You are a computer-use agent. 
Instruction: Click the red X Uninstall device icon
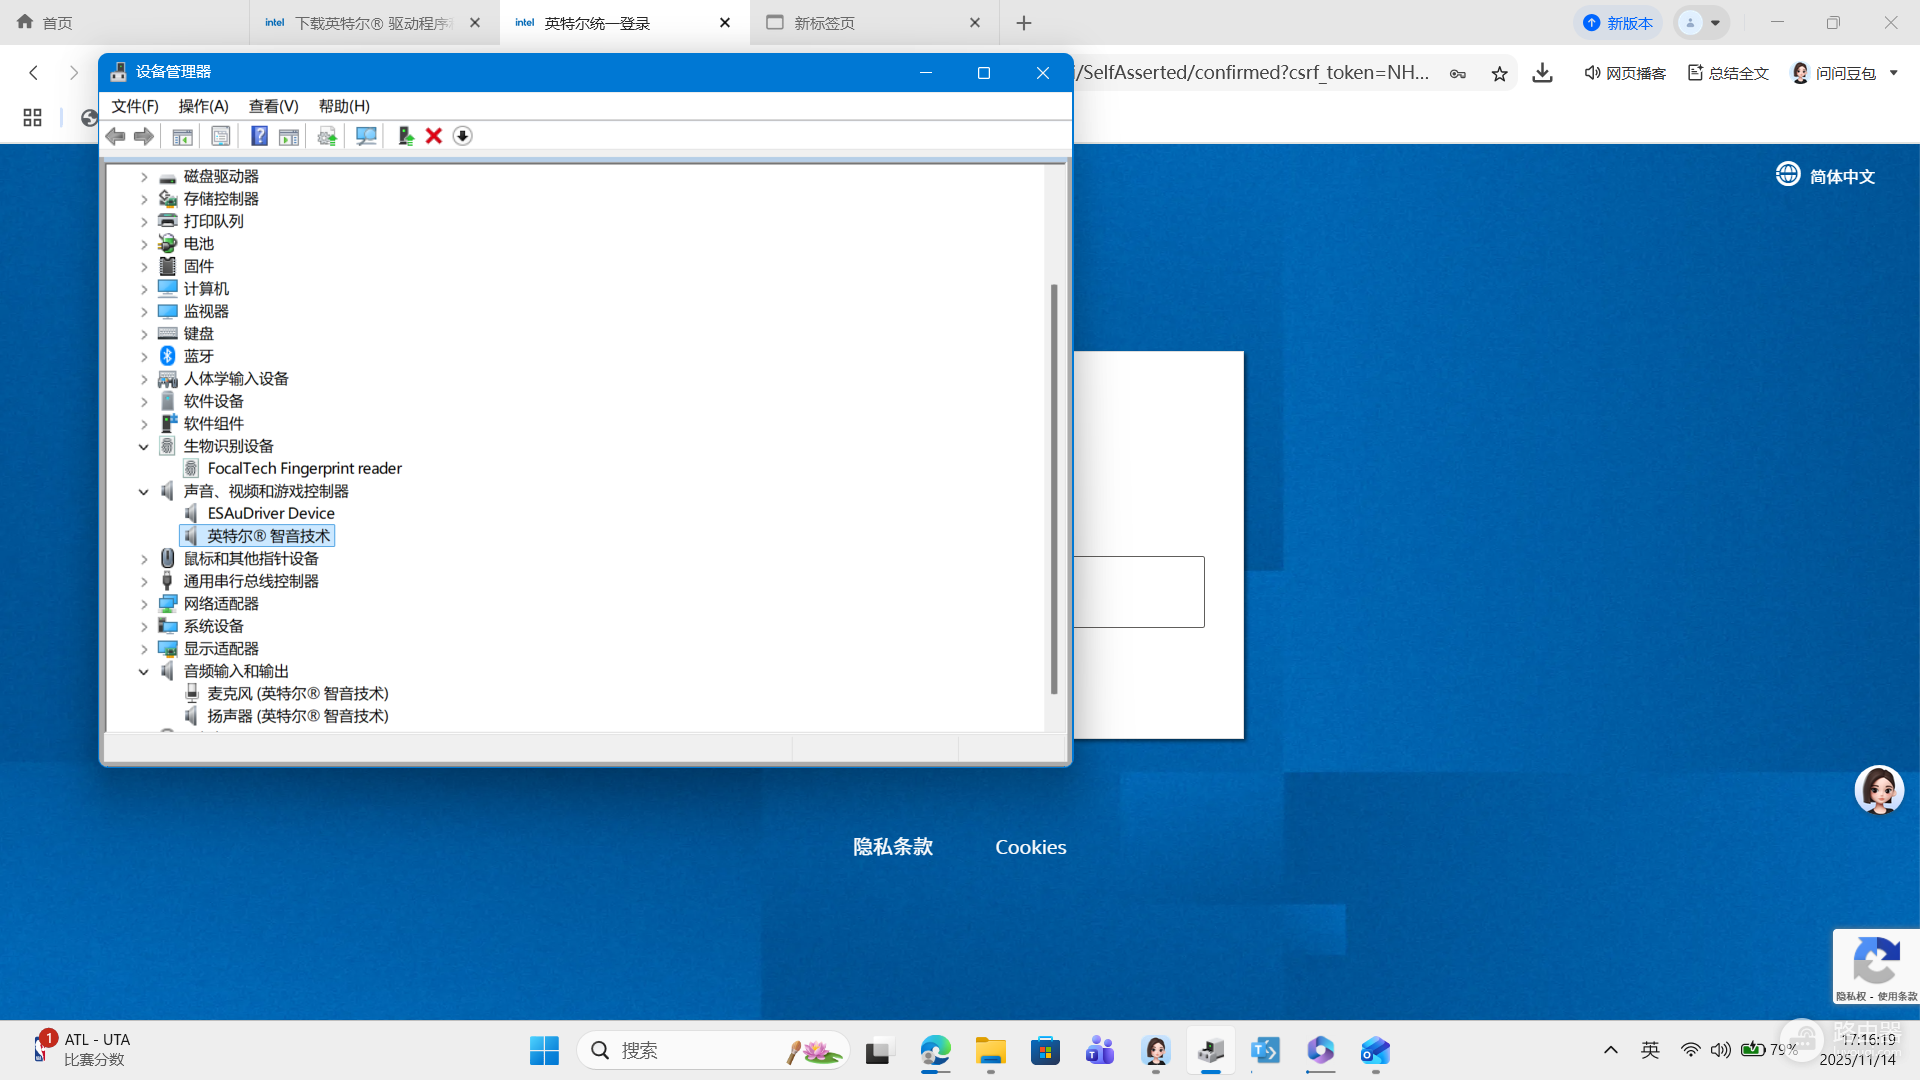point(434,136)
